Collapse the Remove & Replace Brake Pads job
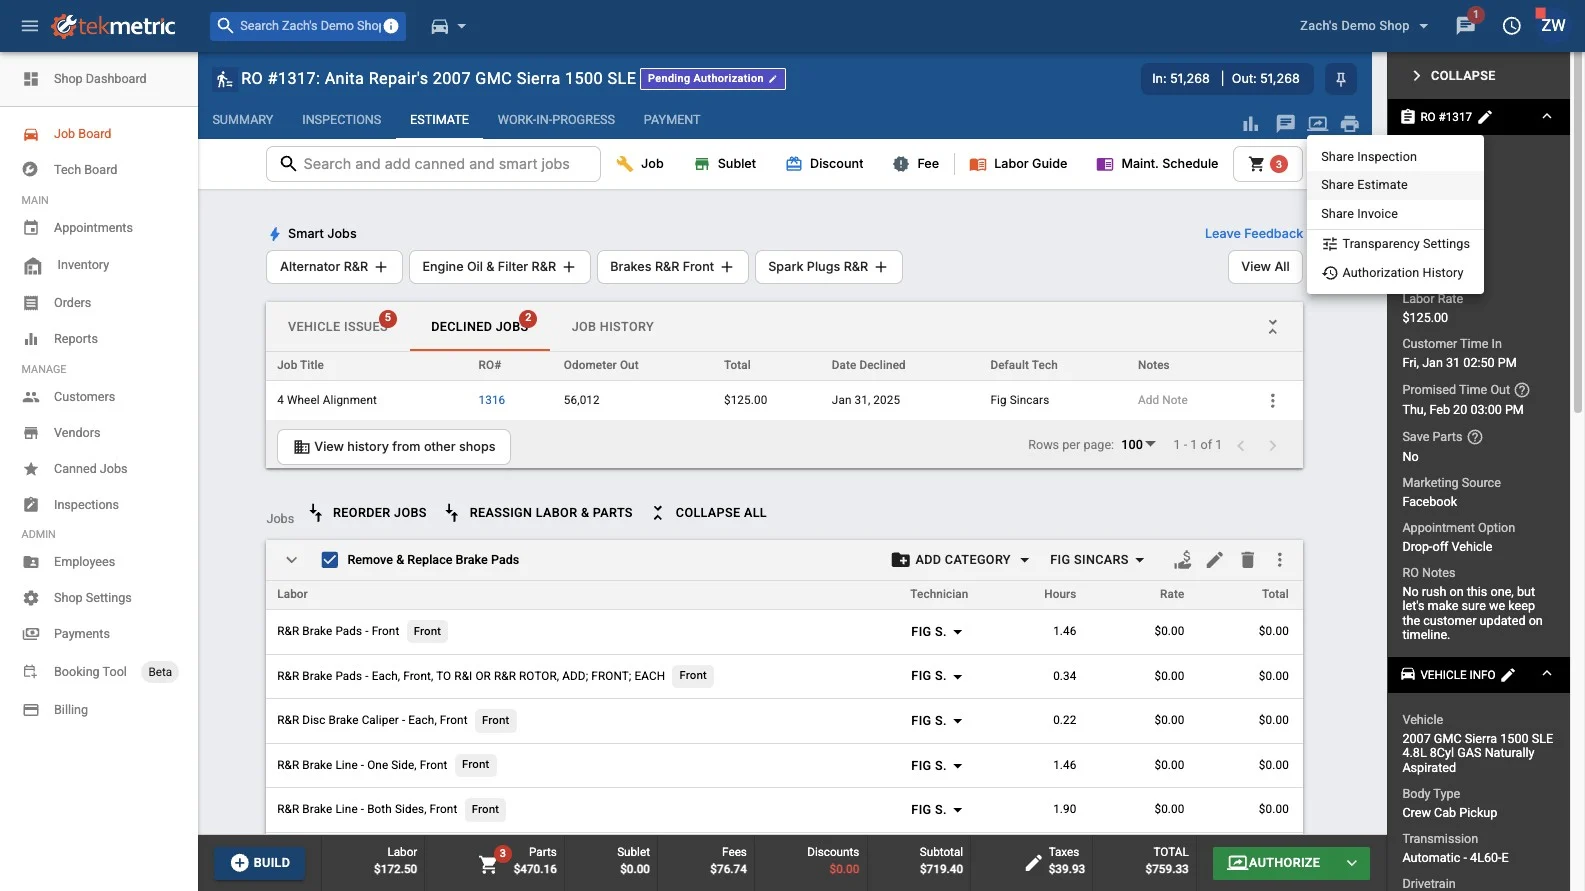1585x891 pixels. 291,560
